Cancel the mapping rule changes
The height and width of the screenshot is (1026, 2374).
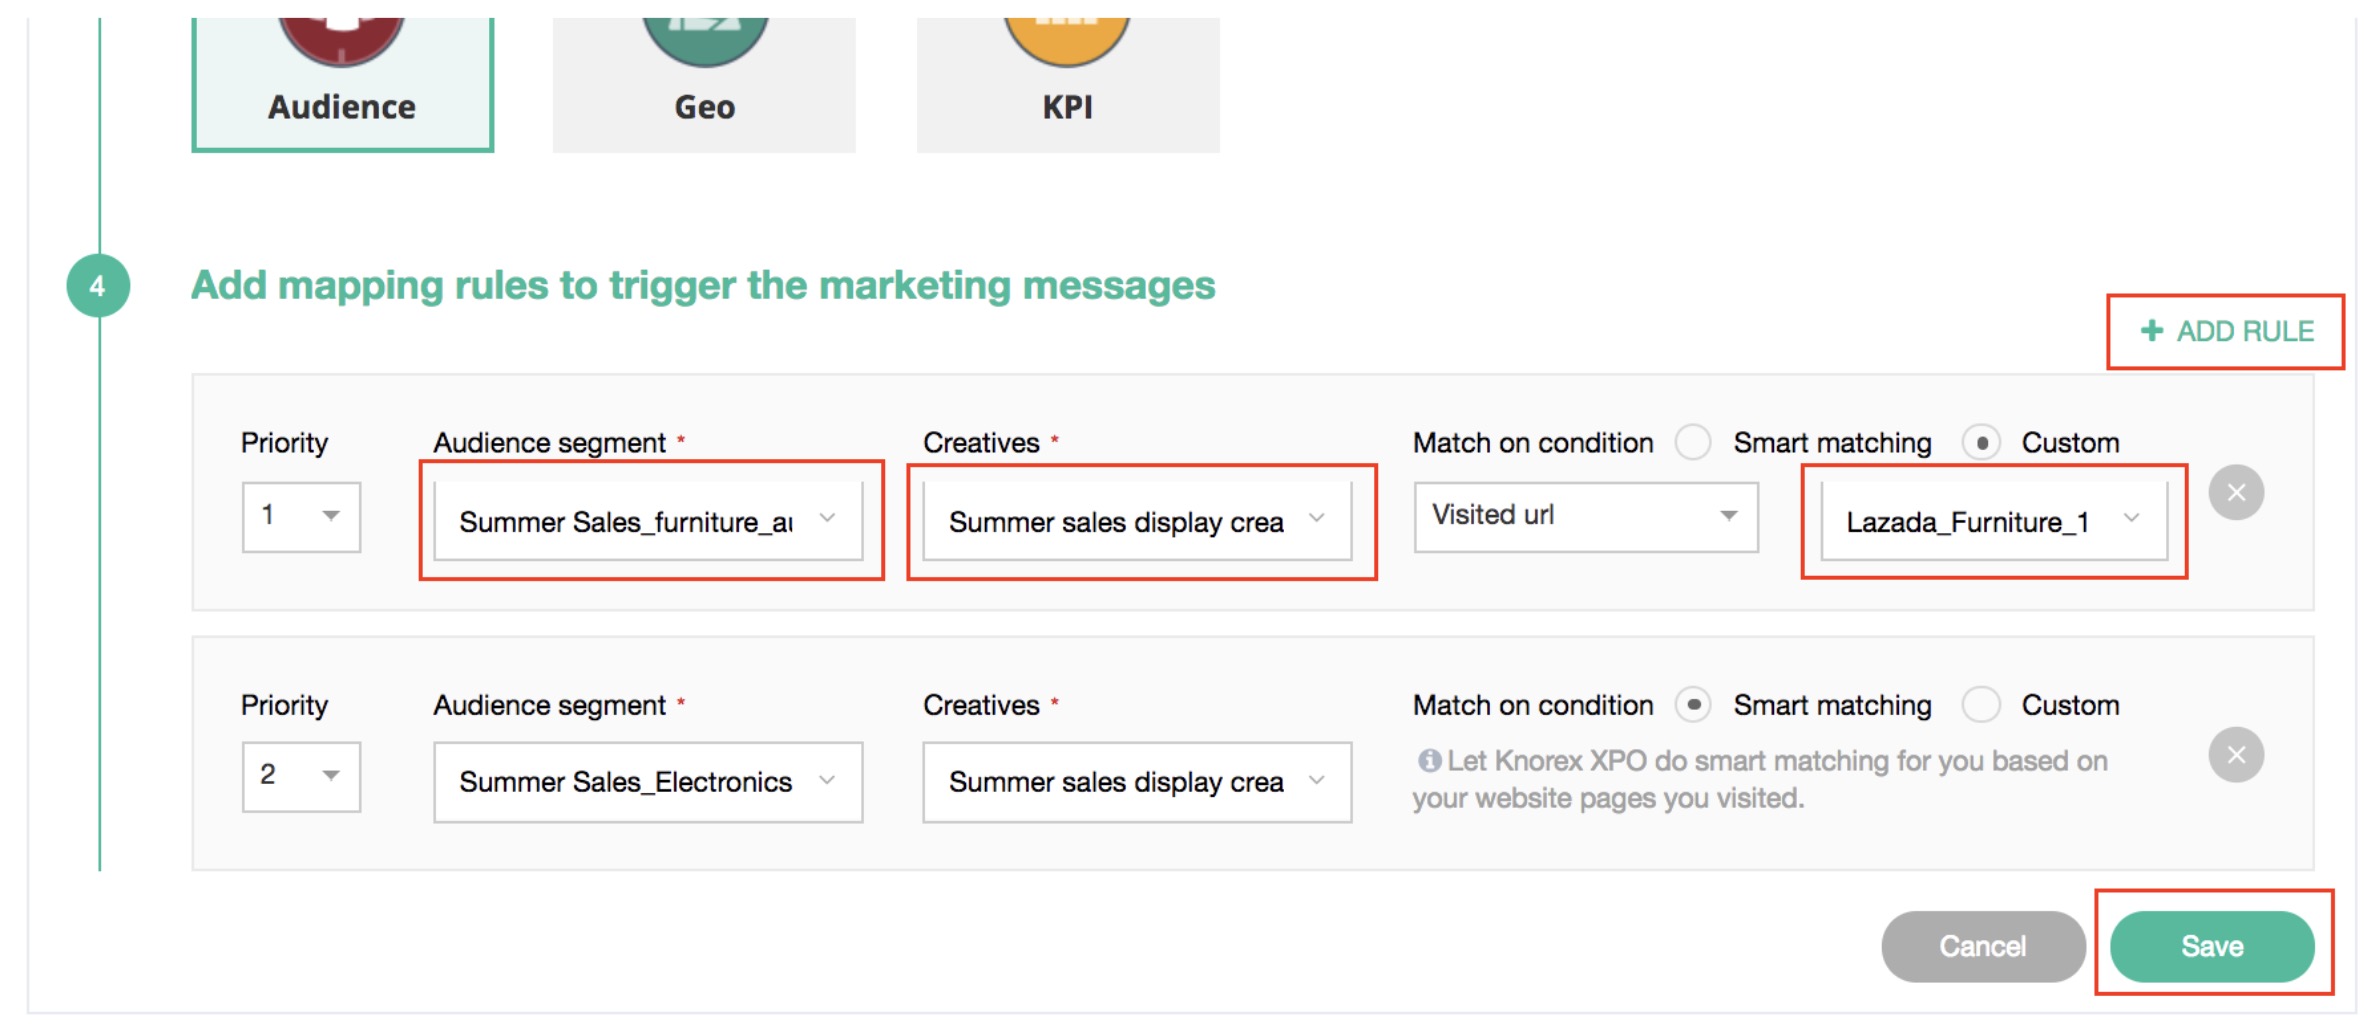(x=1982, y=946)
